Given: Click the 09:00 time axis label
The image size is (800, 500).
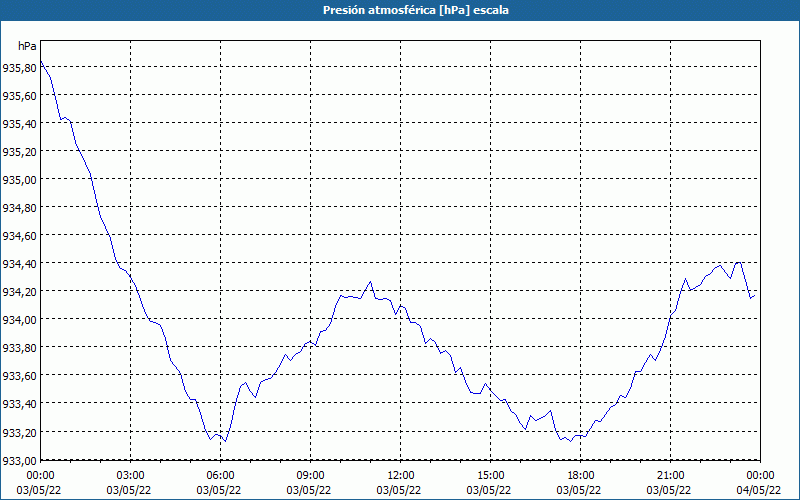Looking at the screenshot, I should [310, 476].
